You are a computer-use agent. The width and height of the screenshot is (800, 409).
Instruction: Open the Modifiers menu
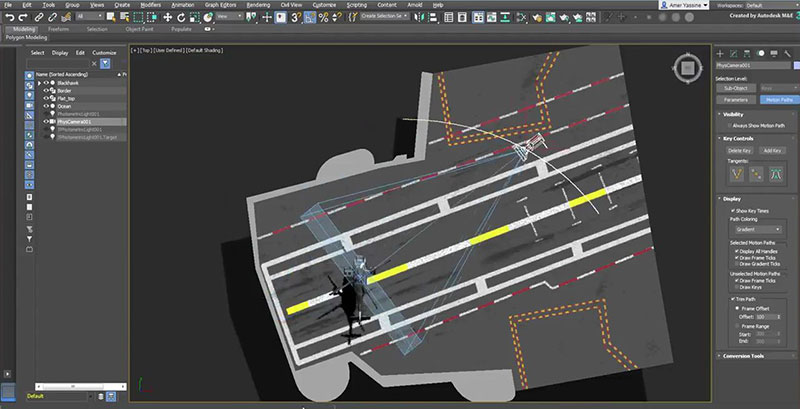pos(150,4)
